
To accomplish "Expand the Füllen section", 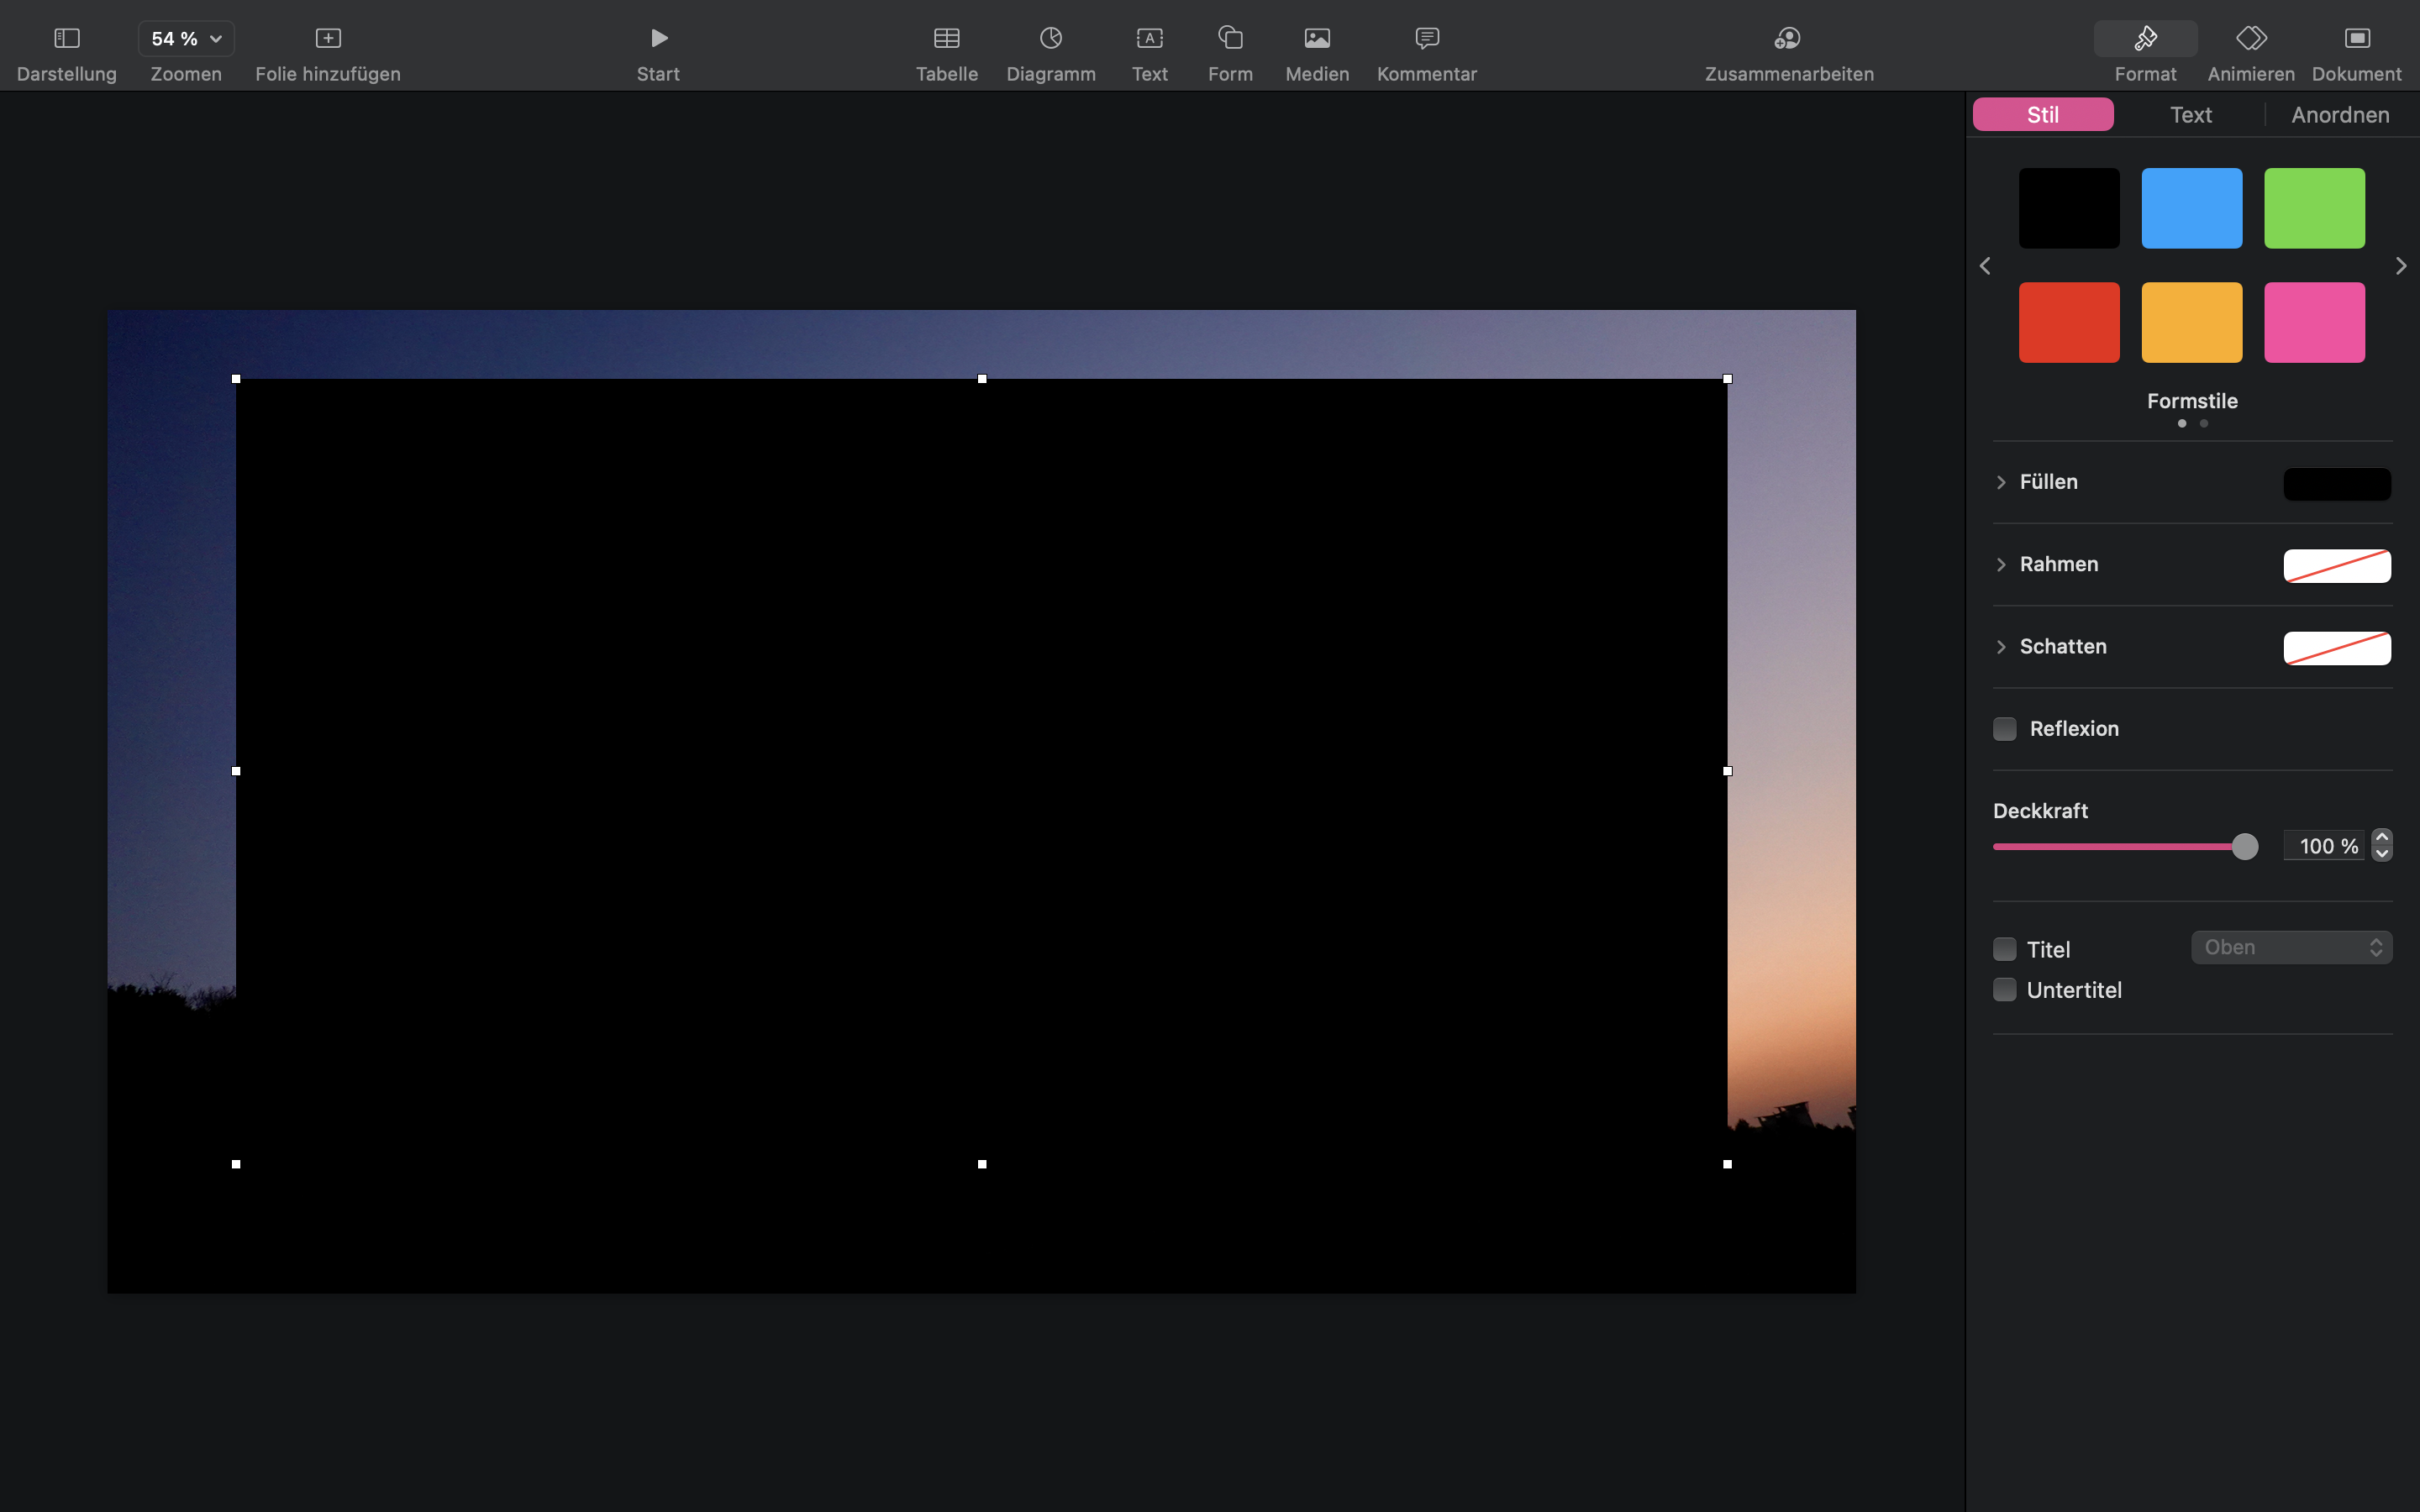I will [2001, 483].
